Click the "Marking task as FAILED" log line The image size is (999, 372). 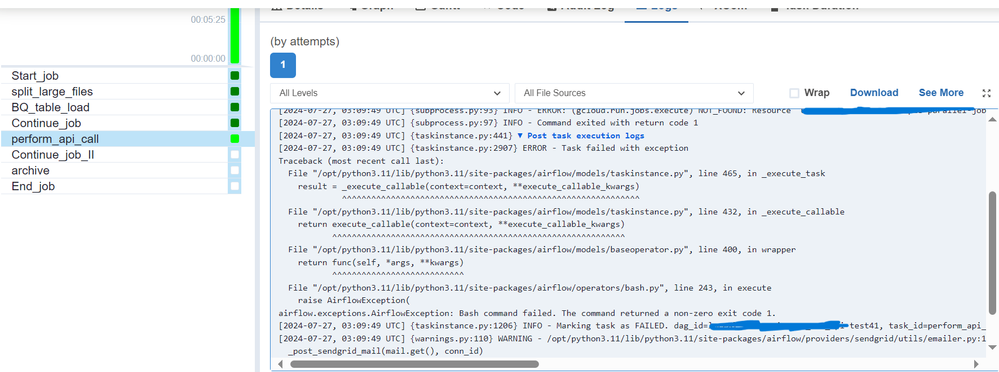(632, 326)
